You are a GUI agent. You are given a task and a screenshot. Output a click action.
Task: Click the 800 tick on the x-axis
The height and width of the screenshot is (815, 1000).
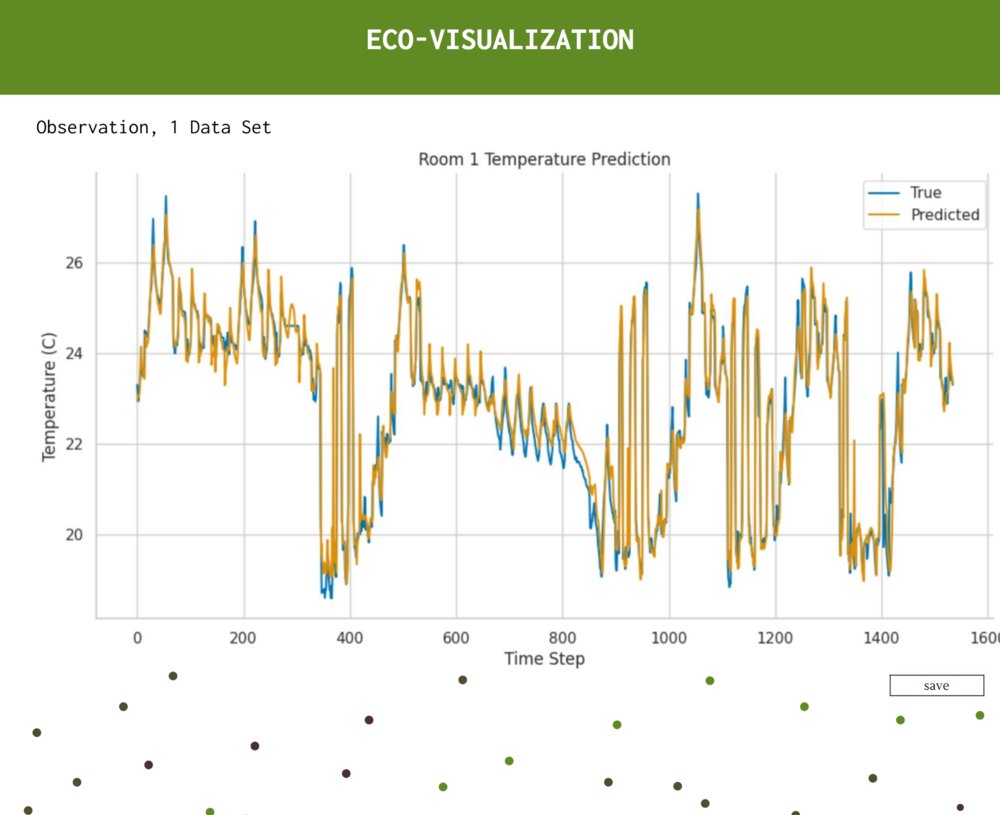(562, 638)
